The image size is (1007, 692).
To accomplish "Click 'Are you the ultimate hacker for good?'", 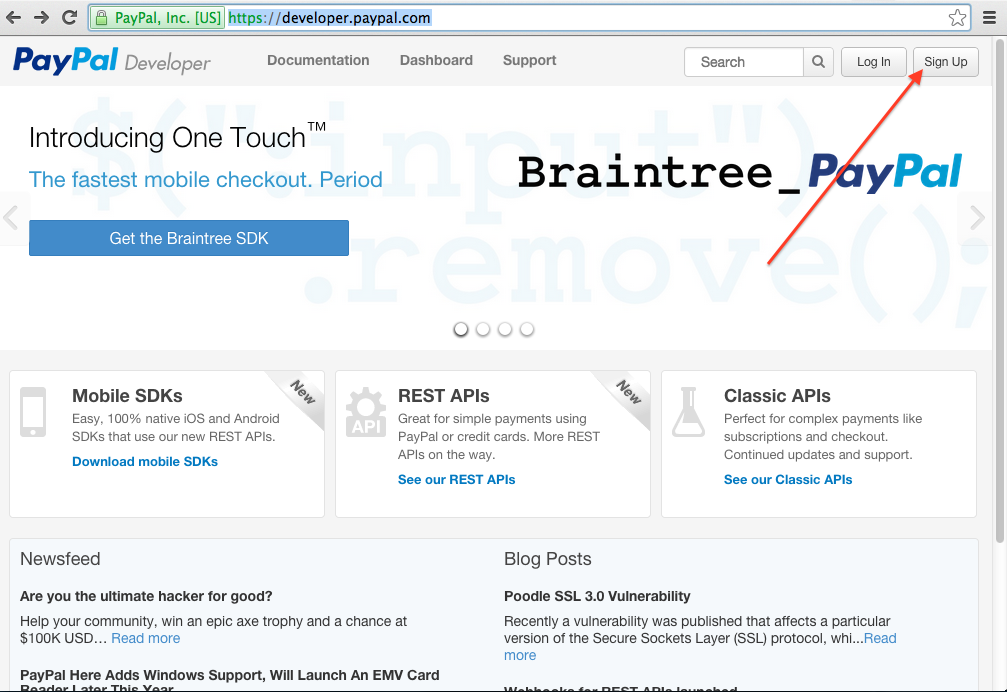I will (146, 596).
